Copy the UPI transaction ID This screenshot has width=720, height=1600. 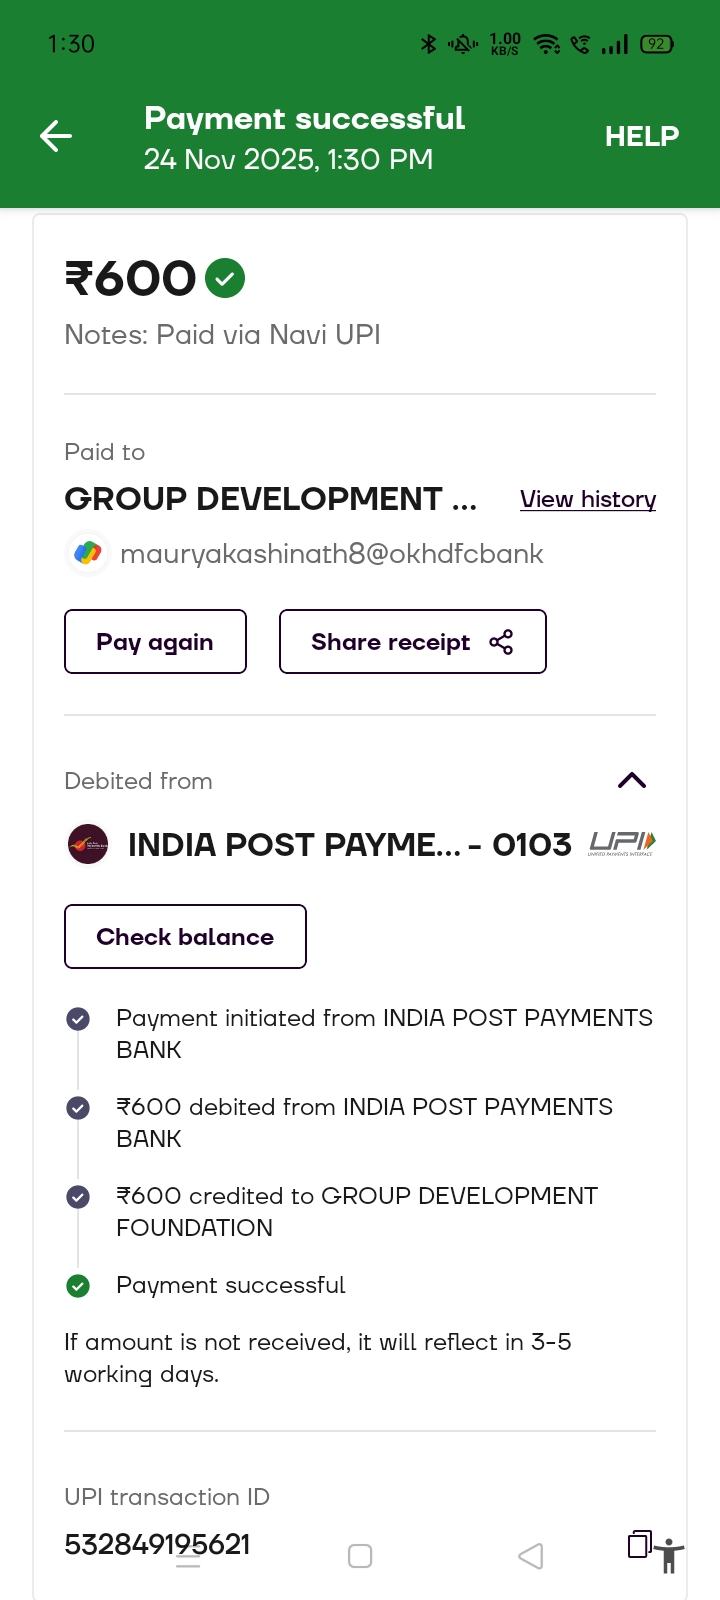tap(639, 1544)
